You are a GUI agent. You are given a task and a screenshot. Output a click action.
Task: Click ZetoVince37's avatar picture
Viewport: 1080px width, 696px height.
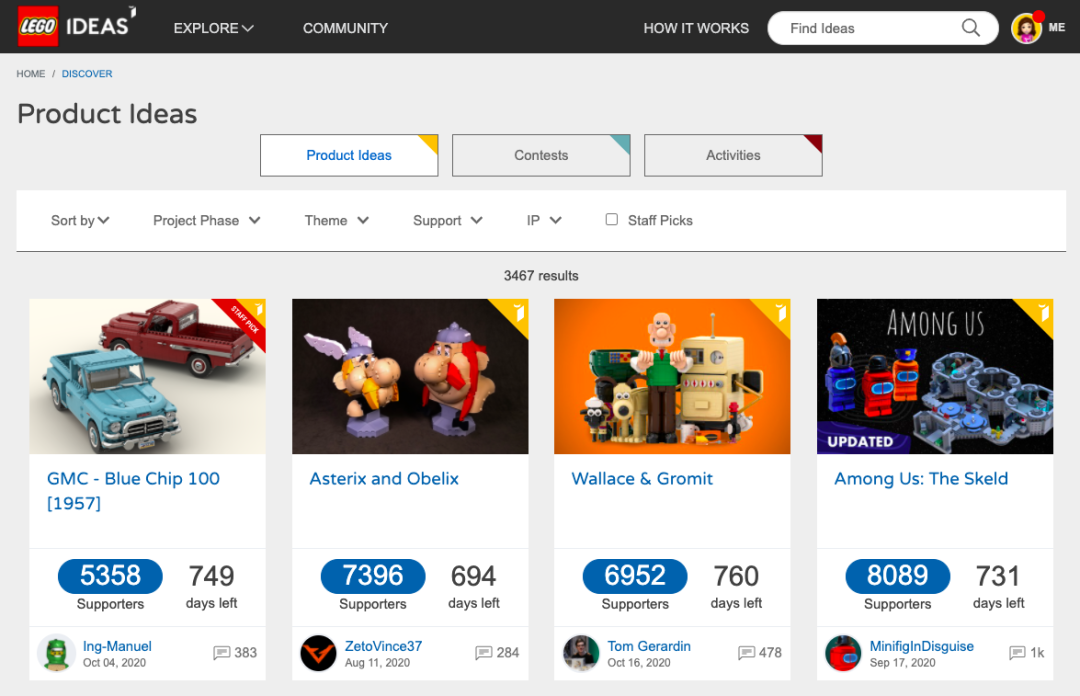tap(318, 653)
